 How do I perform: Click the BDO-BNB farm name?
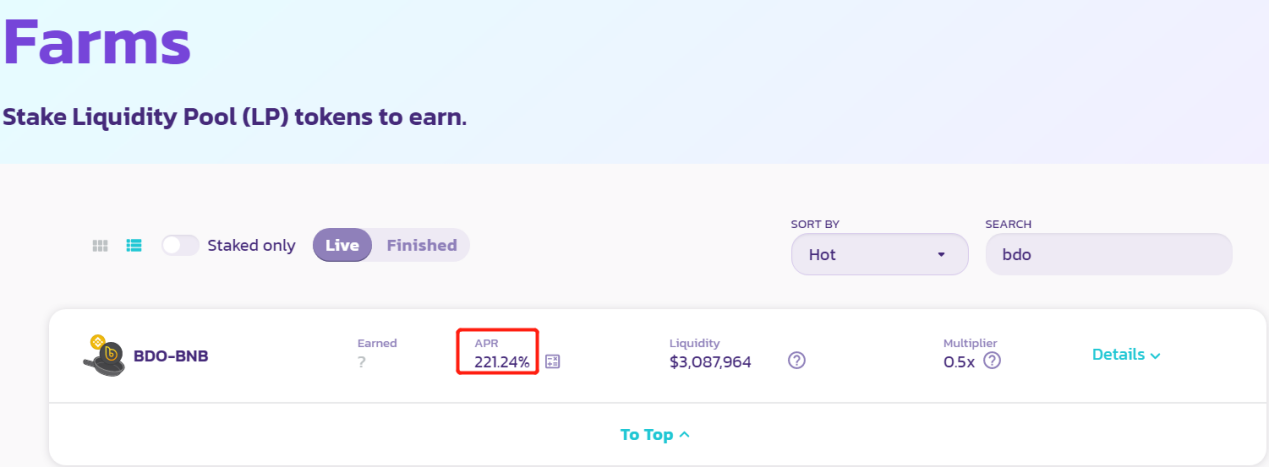point(171,355)
